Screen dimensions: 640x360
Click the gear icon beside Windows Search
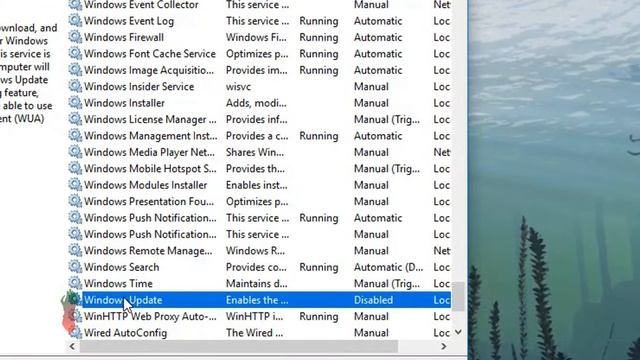point(75,267)
